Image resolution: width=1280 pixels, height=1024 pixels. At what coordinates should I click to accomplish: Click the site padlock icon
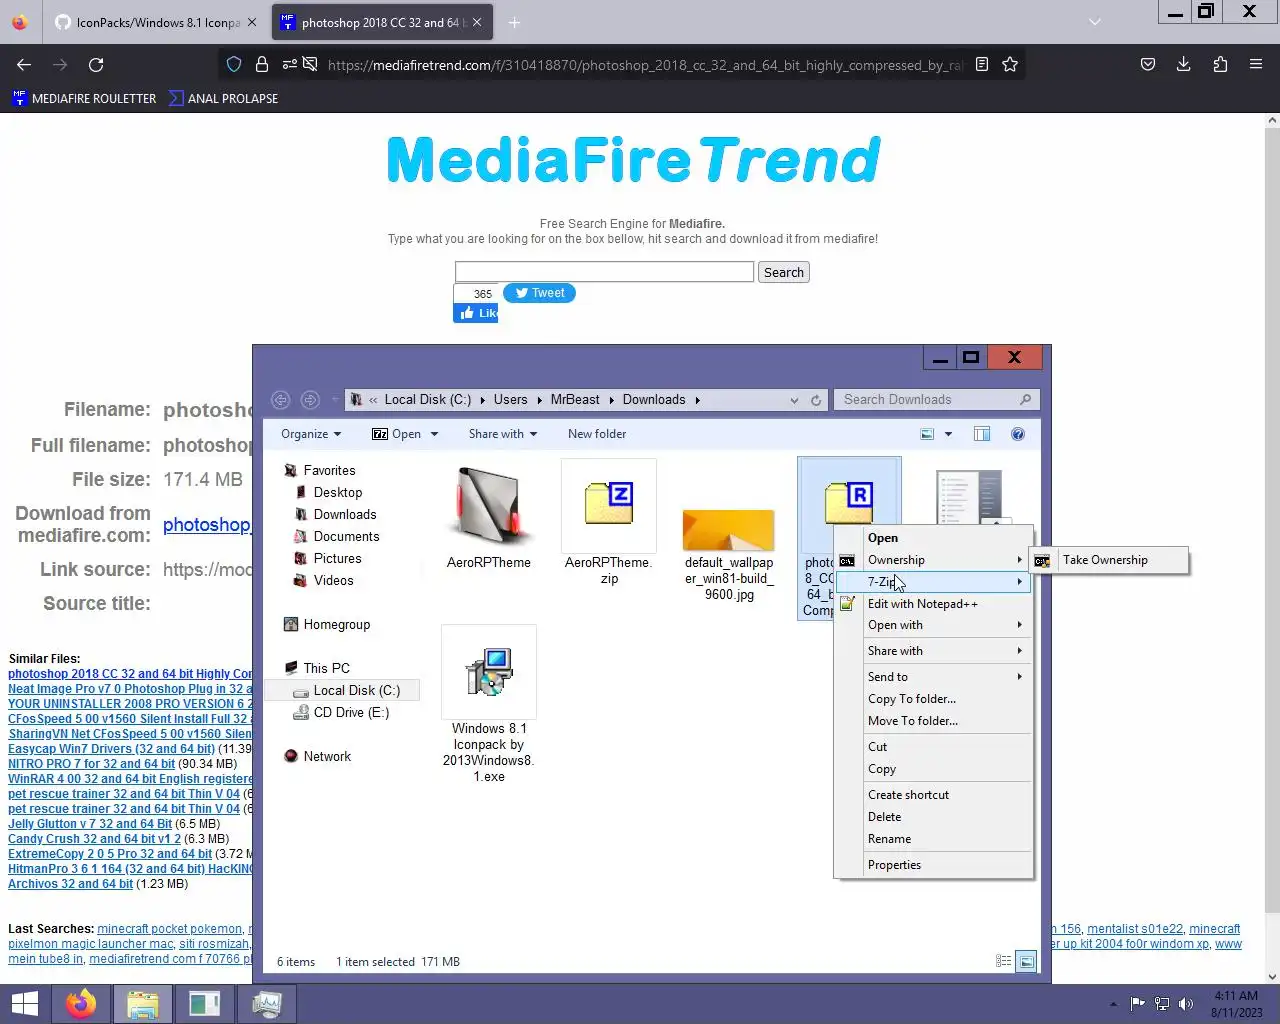click(262, 65)
